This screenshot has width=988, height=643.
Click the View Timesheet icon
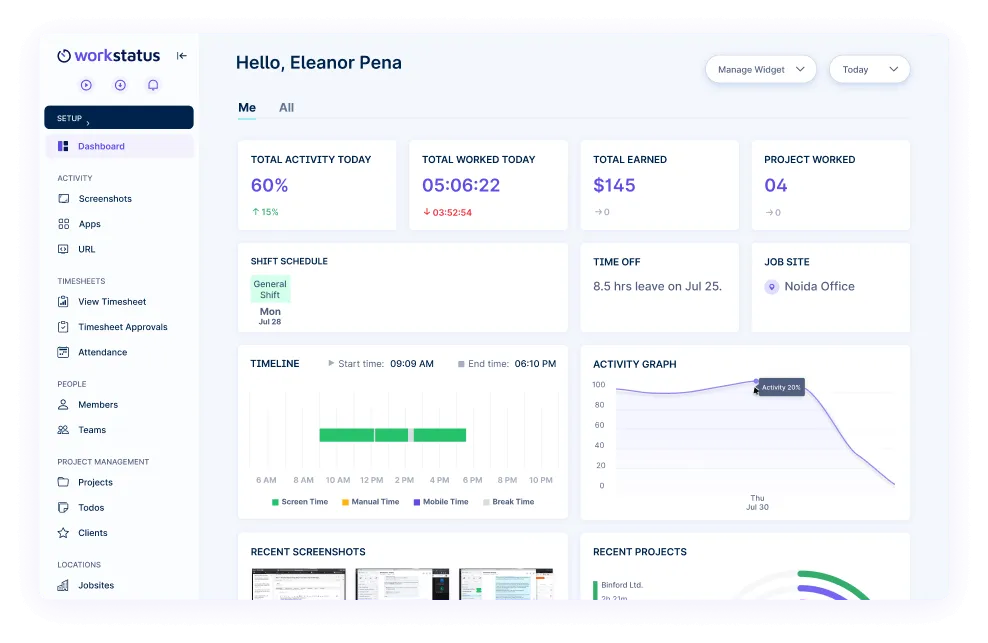tap(63, 301)
